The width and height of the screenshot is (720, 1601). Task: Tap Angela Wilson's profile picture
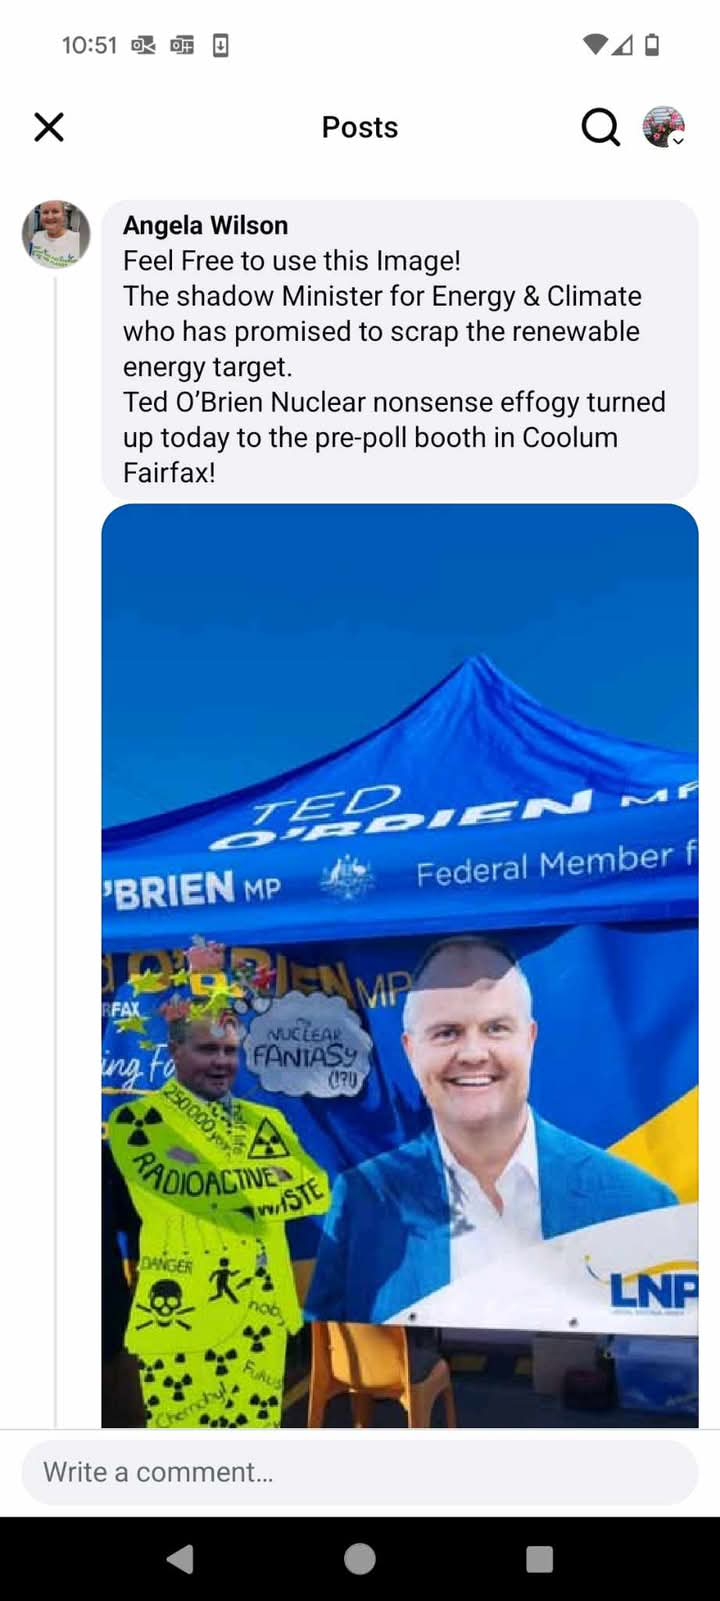point(56,234)
